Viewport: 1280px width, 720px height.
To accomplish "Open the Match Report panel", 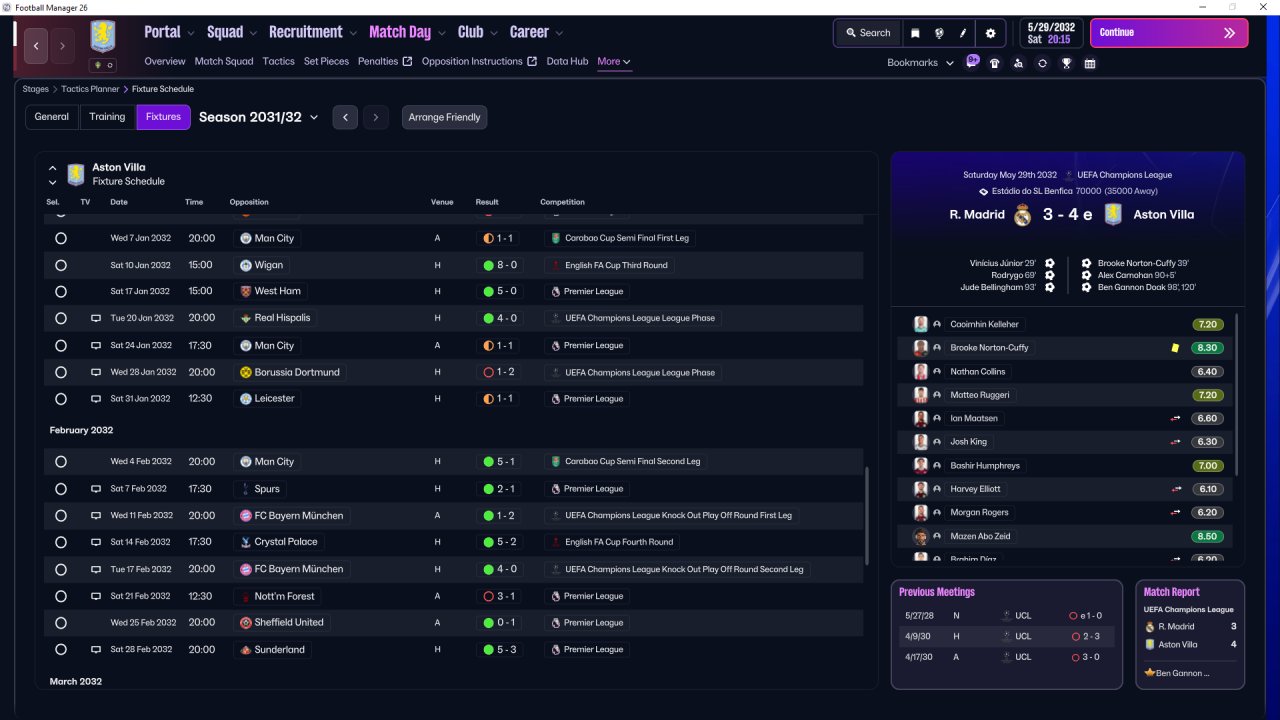I will (1190, 635).
